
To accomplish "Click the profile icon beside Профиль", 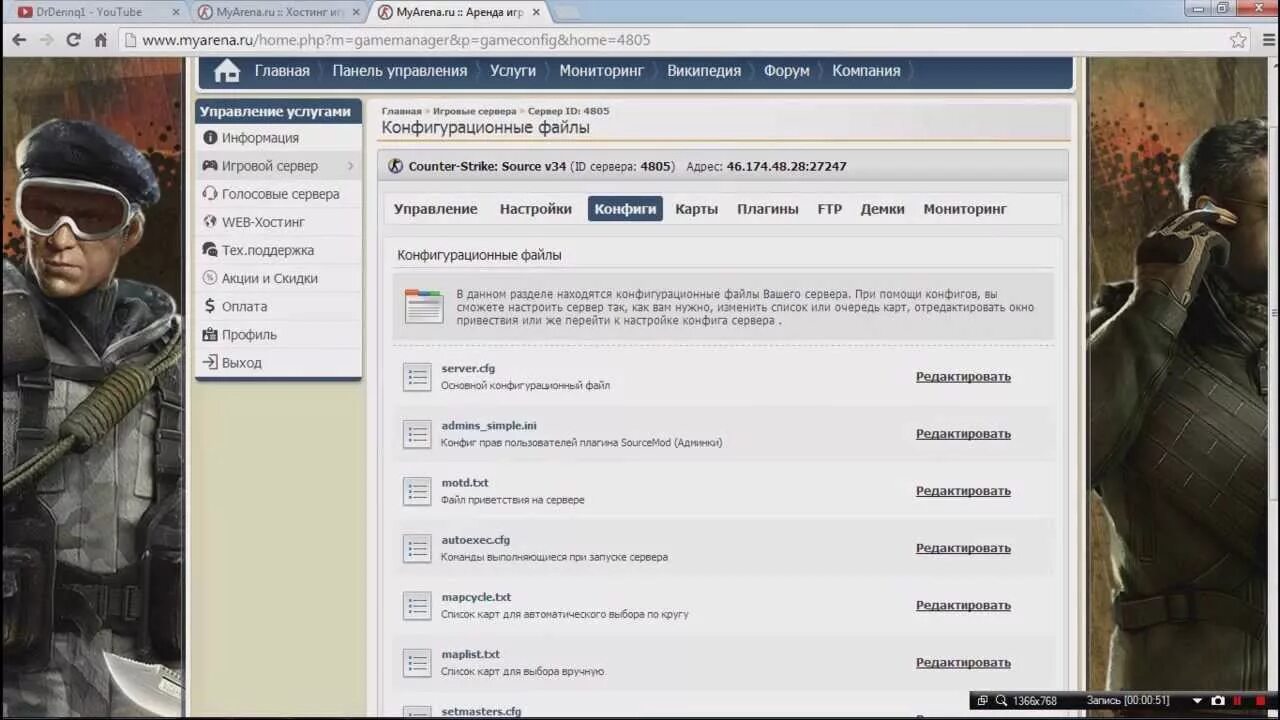I will click(210, 334).
